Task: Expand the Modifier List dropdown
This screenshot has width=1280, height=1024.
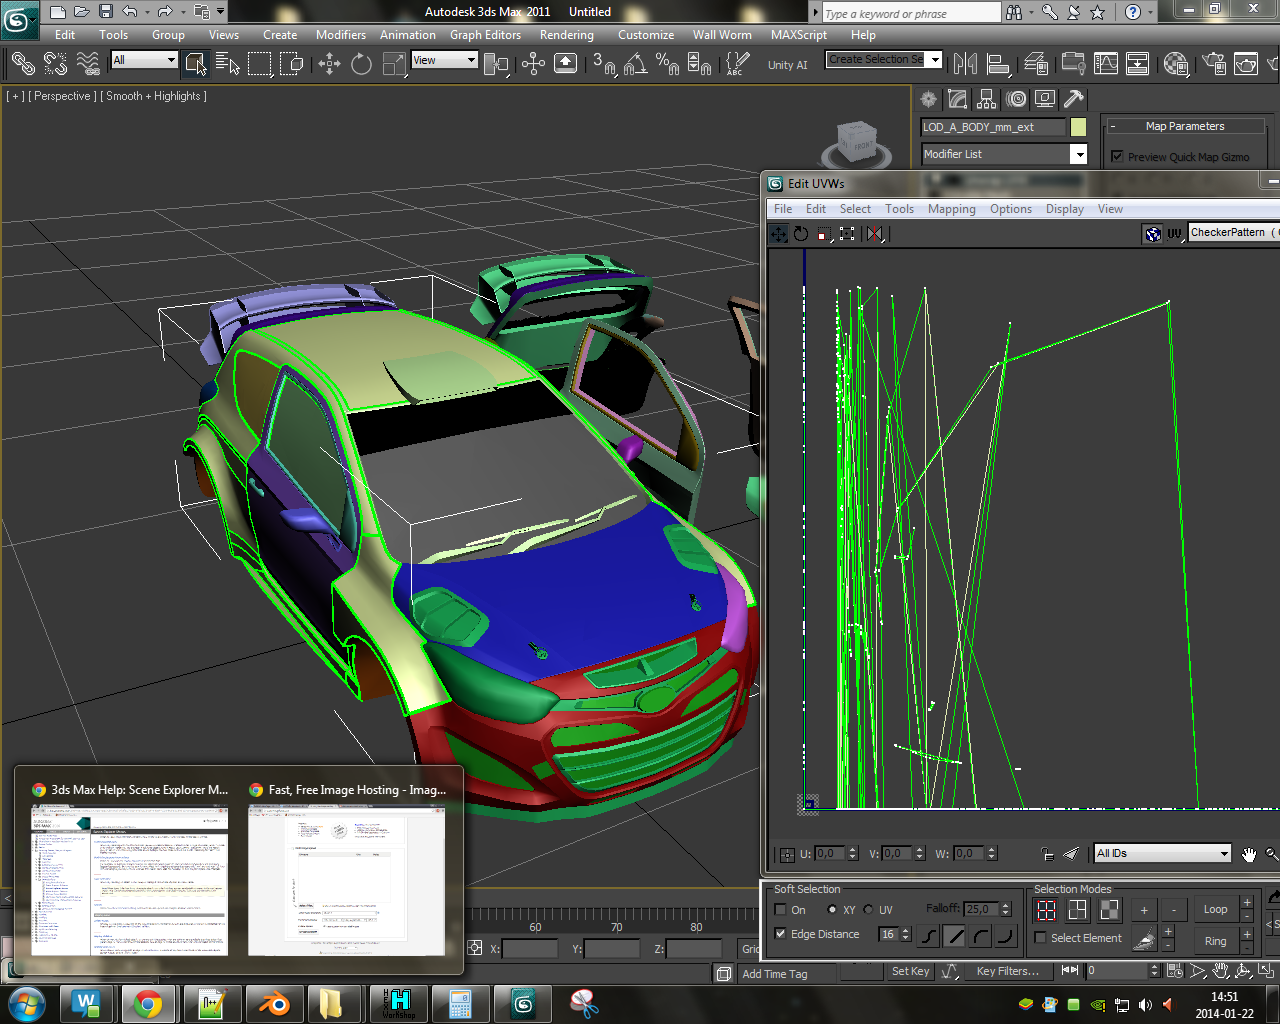Action: pos(1078,154)
